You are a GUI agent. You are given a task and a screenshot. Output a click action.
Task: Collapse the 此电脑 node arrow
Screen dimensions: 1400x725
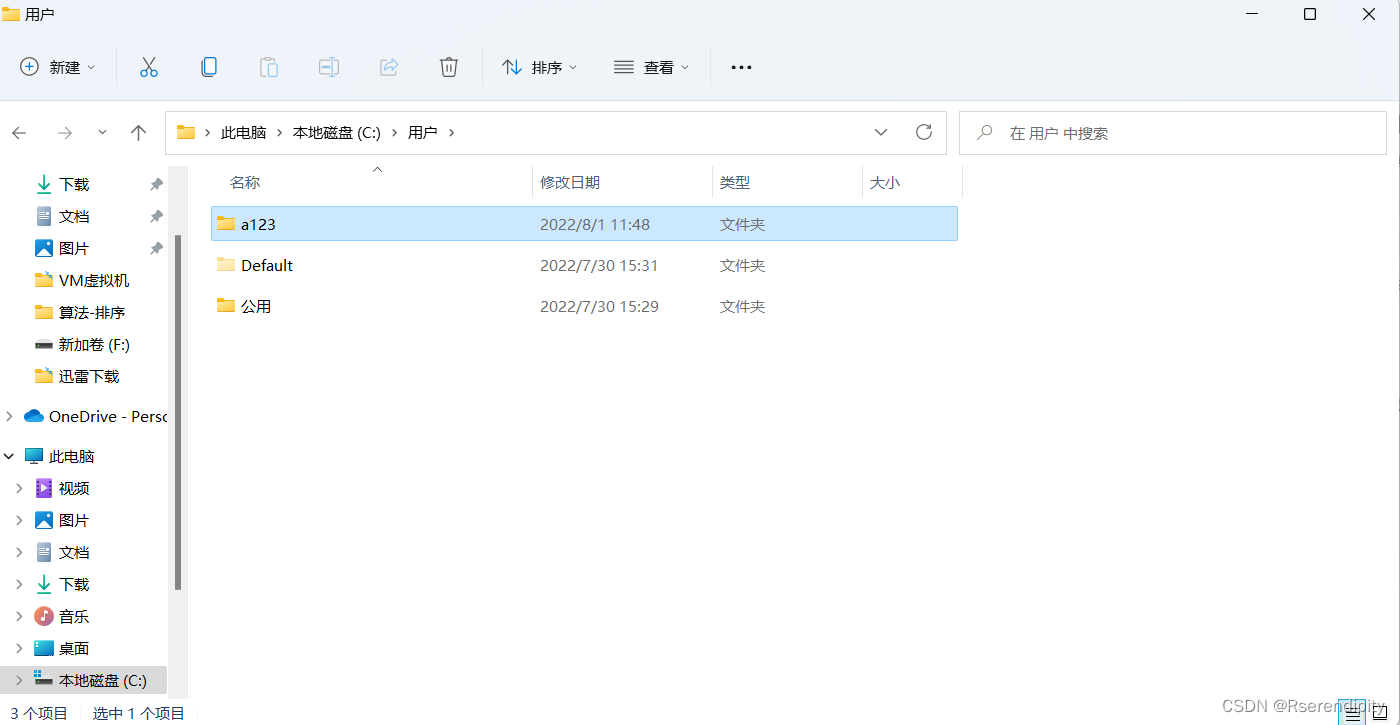9,456
